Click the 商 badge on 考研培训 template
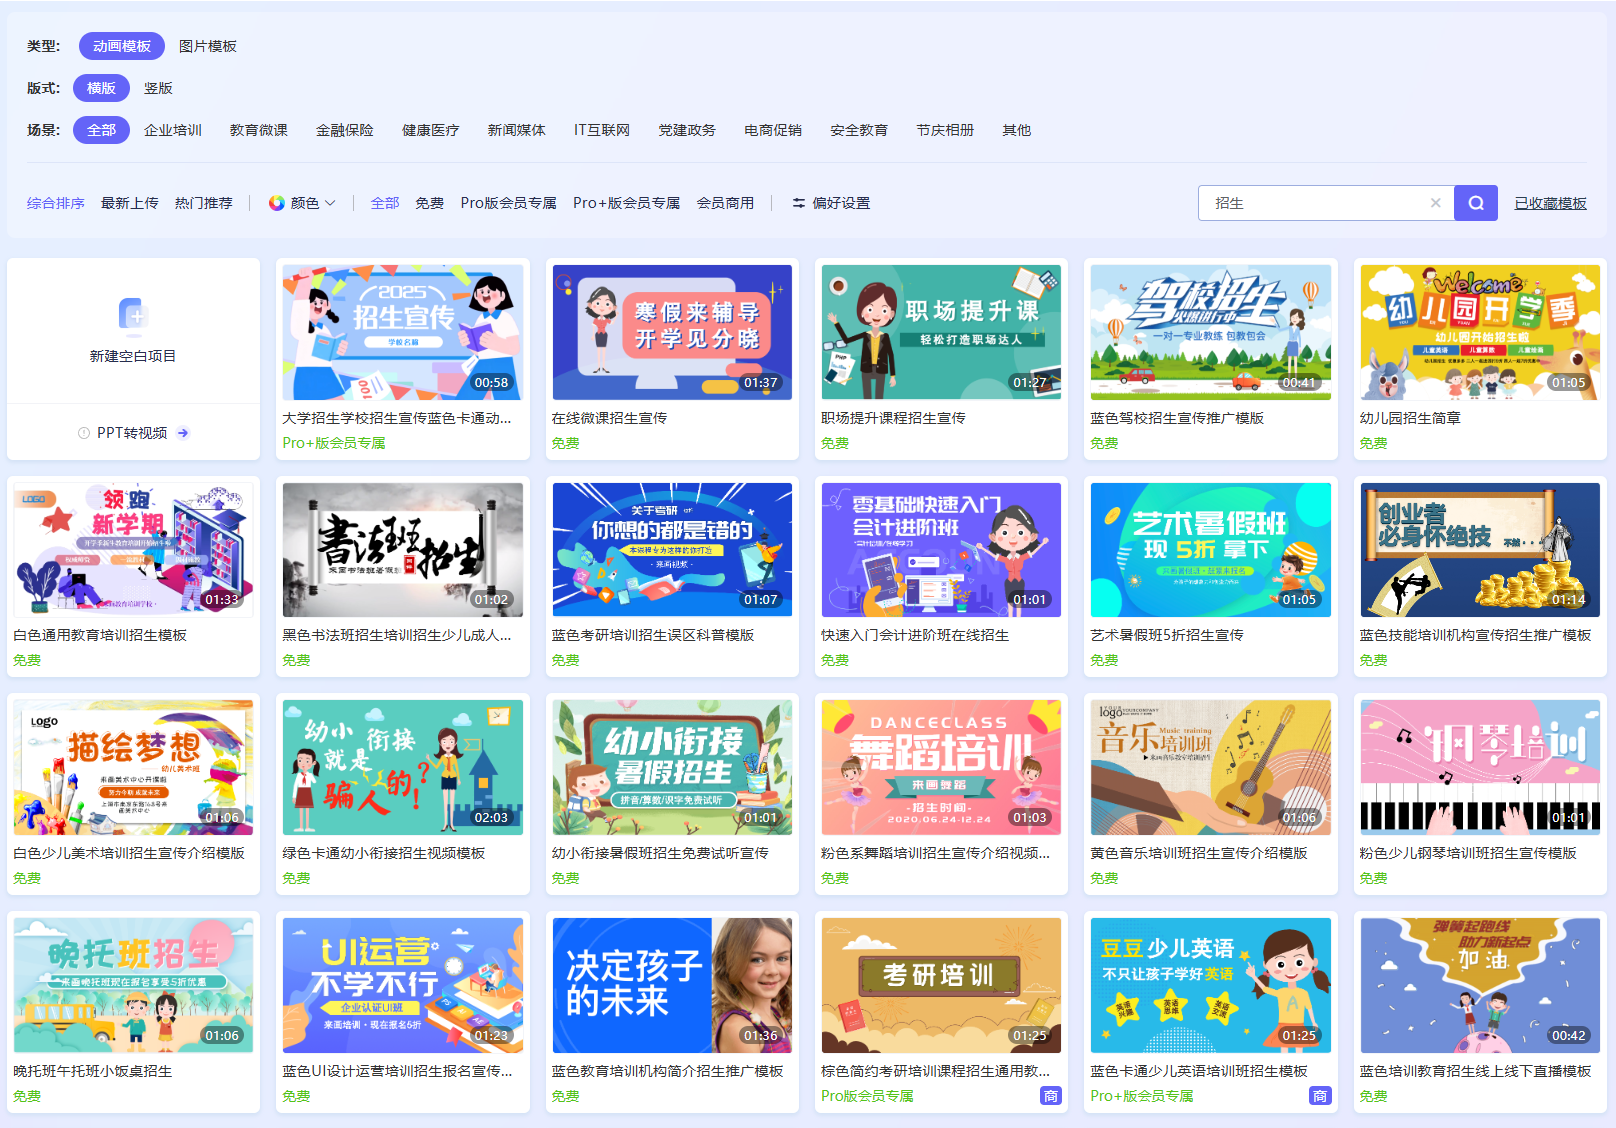This screenshot has width=1616, height=1128. click(x=1051, y=1096)
